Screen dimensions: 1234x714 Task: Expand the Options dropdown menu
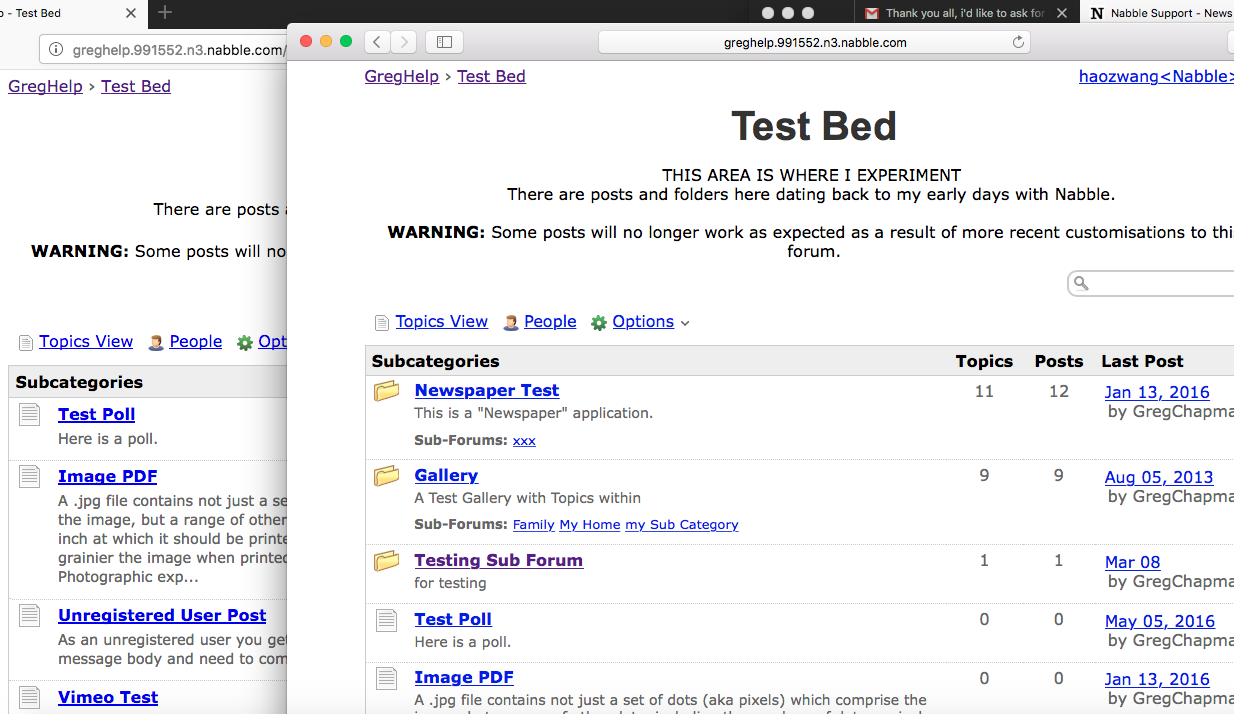point(685,323)
